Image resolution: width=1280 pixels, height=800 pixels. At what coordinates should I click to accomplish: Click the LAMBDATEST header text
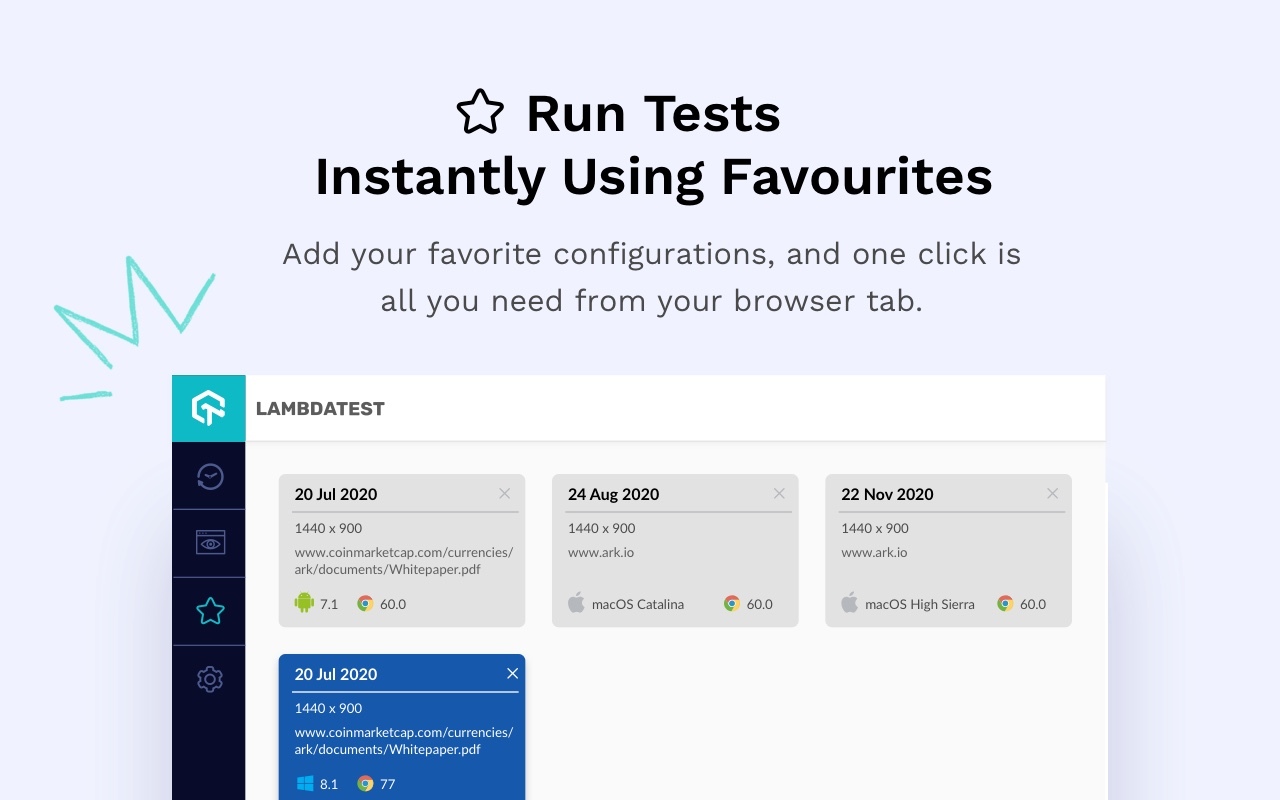tap(320, 408)
